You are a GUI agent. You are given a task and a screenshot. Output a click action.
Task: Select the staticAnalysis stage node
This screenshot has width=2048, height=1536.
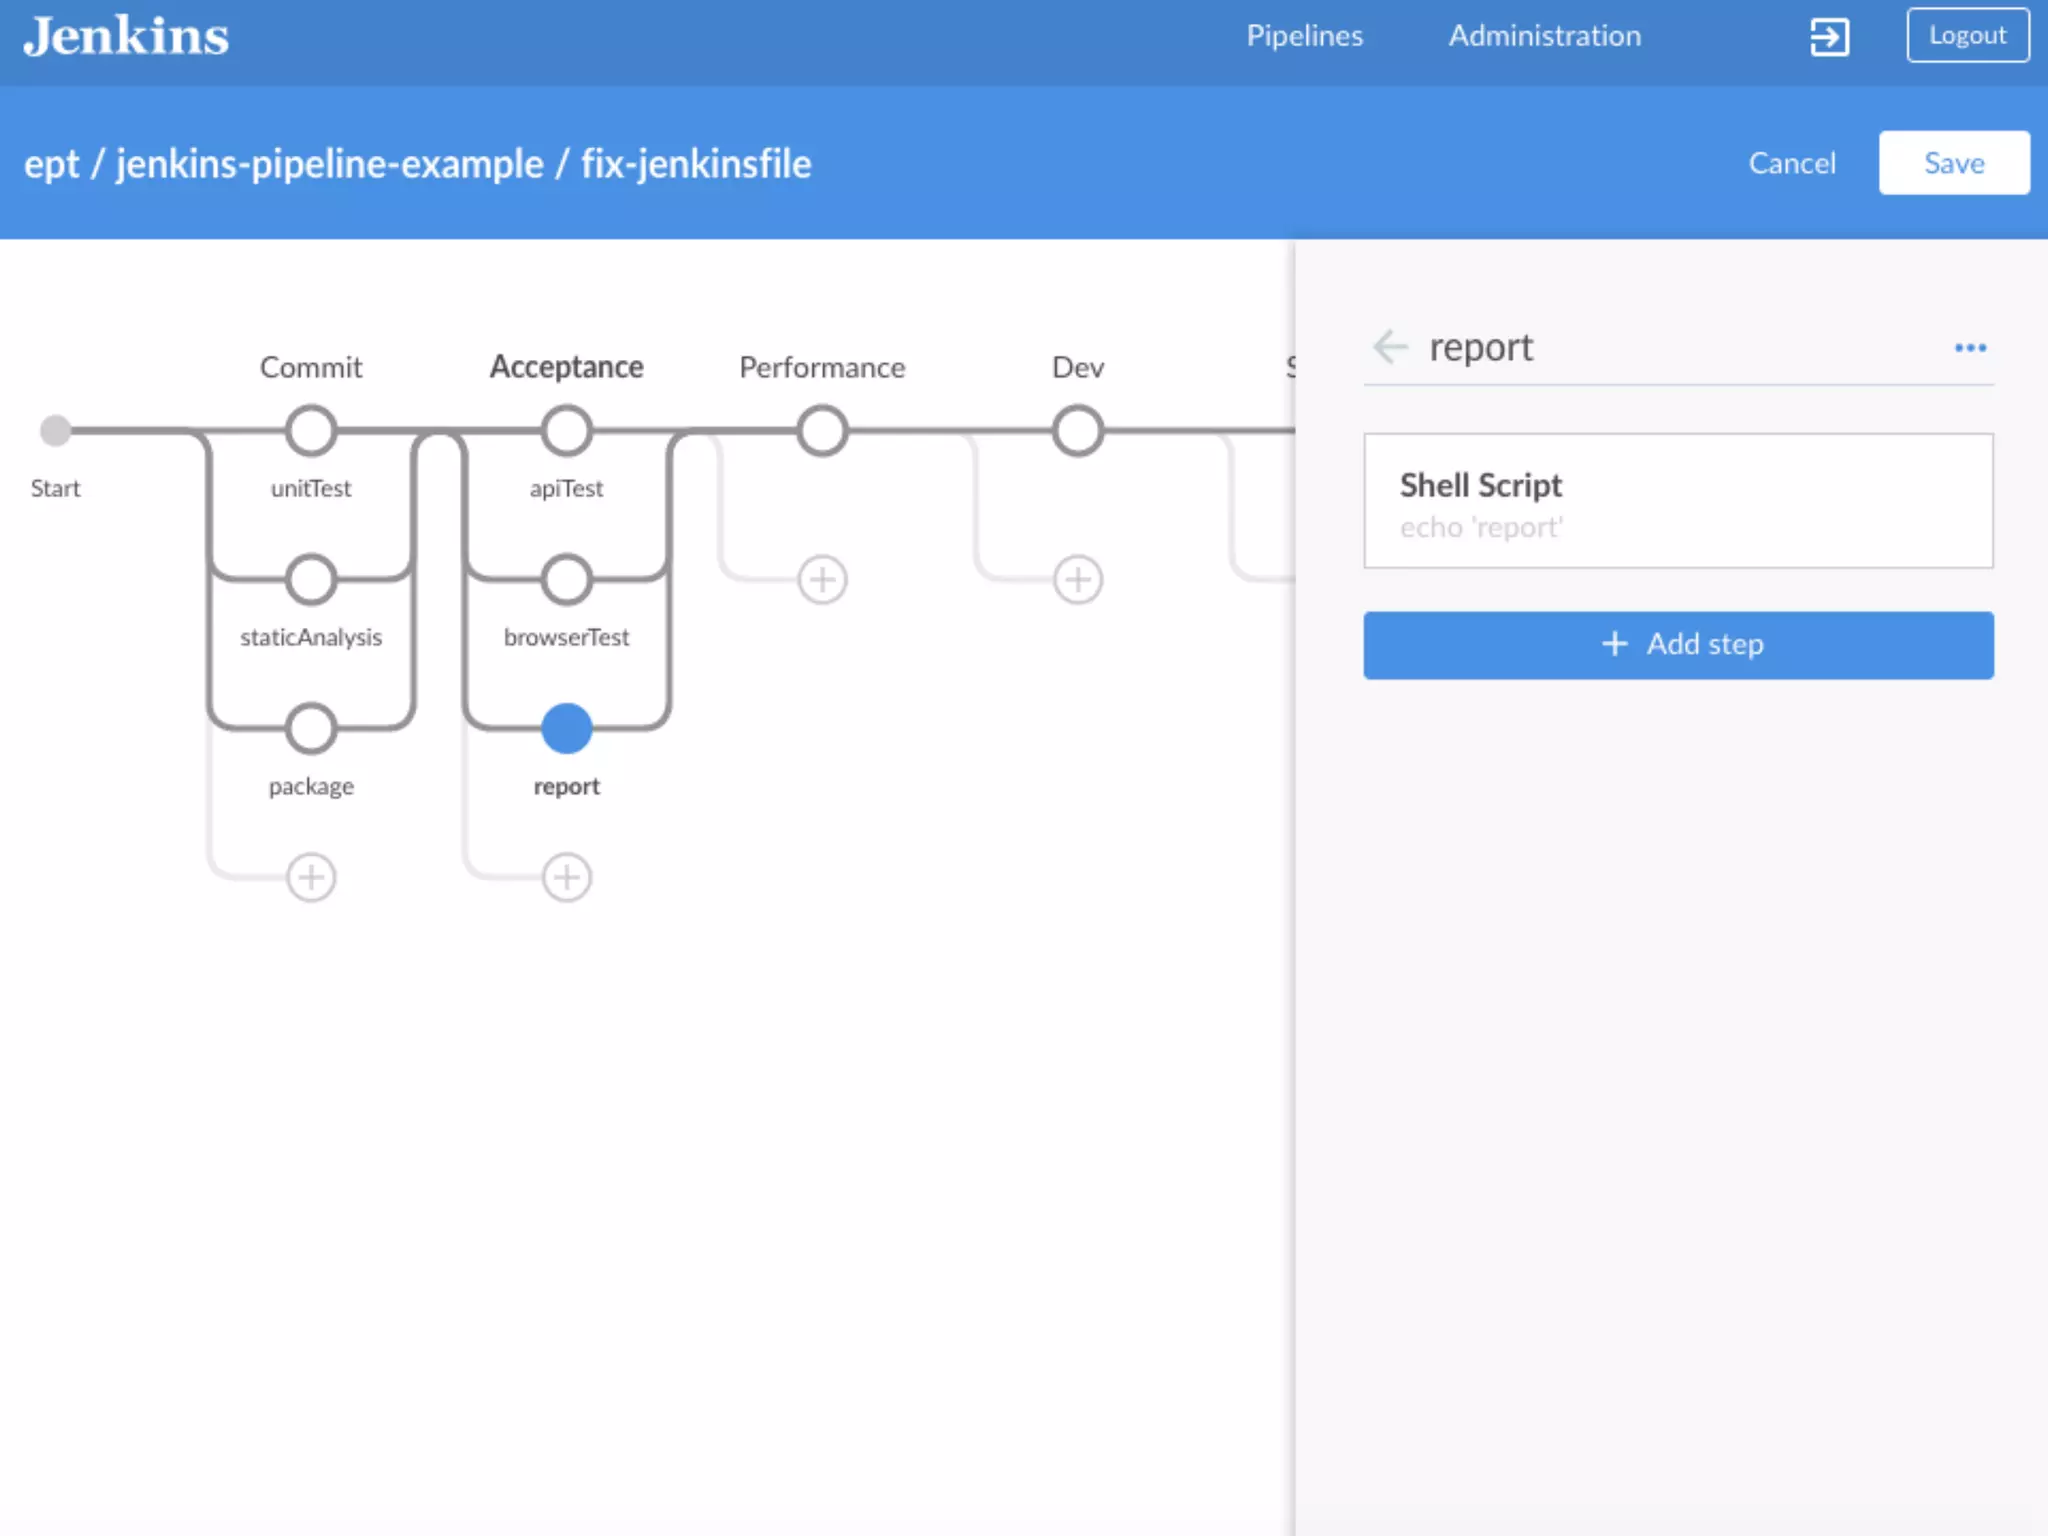(x=311, y=580)
